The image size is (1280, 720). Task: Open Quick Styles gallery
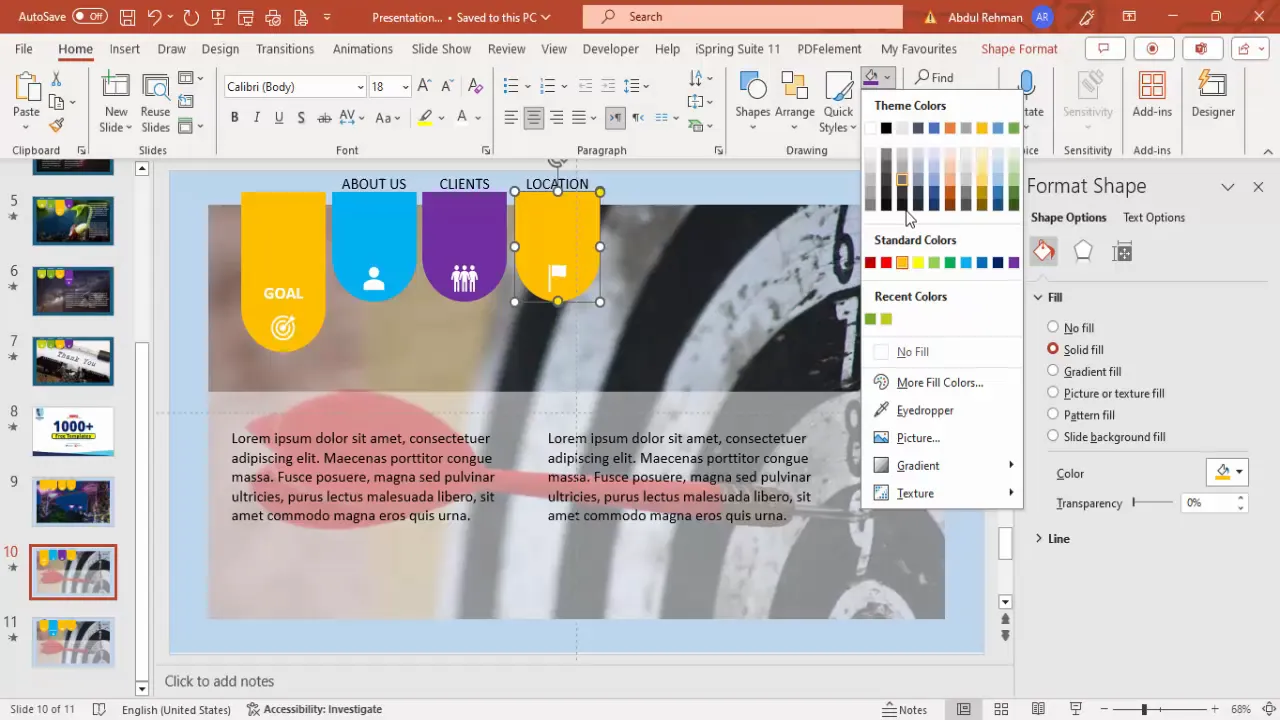(838, 102)
